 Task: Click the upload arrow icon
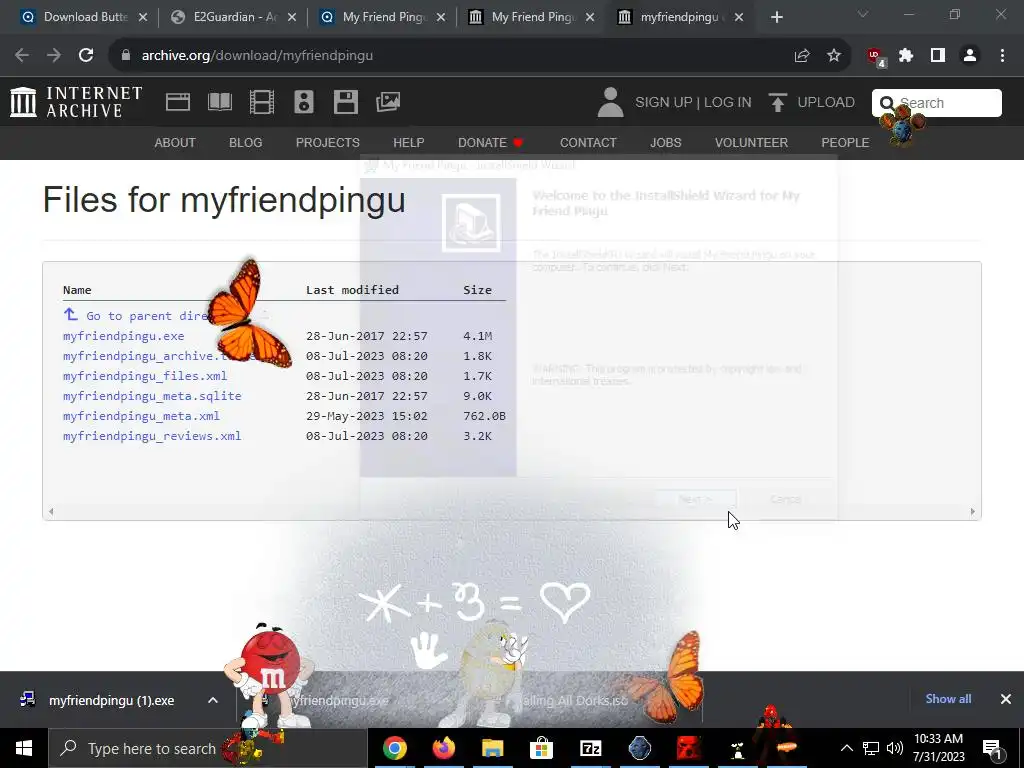[777, 103]
